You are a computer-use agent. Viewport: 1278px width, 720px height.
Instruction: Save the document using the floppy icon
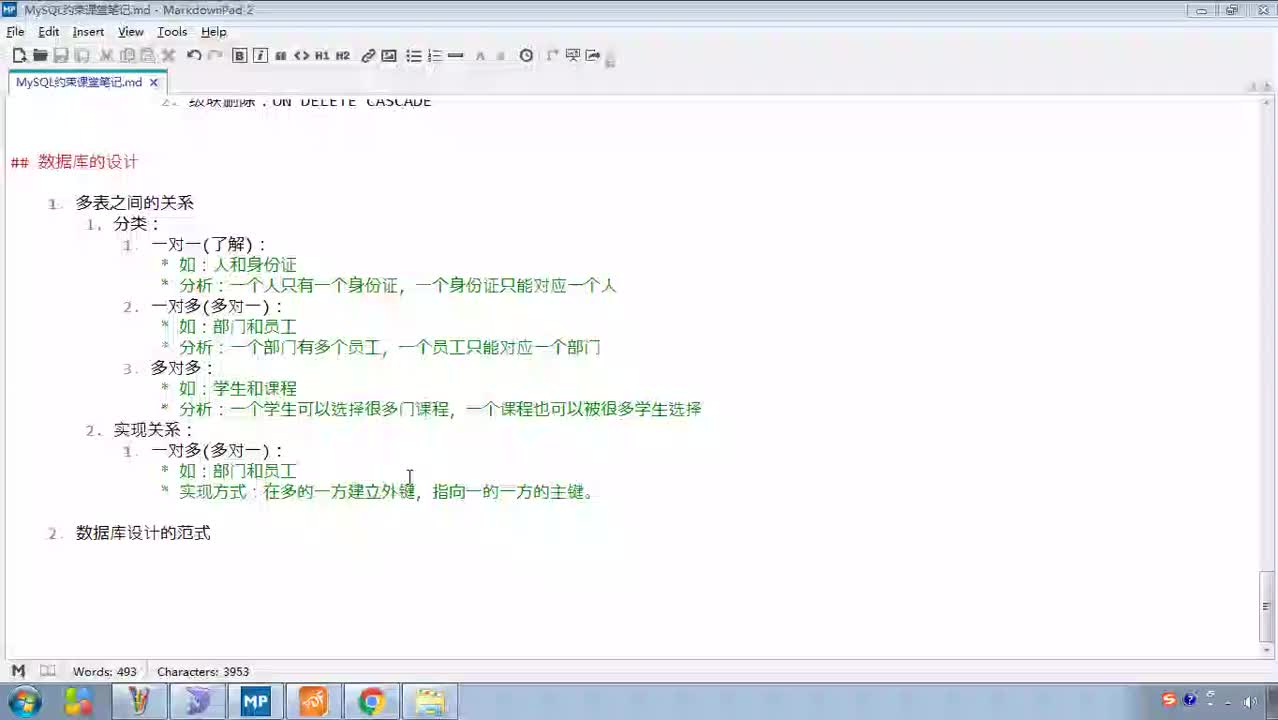click(61, 56)
